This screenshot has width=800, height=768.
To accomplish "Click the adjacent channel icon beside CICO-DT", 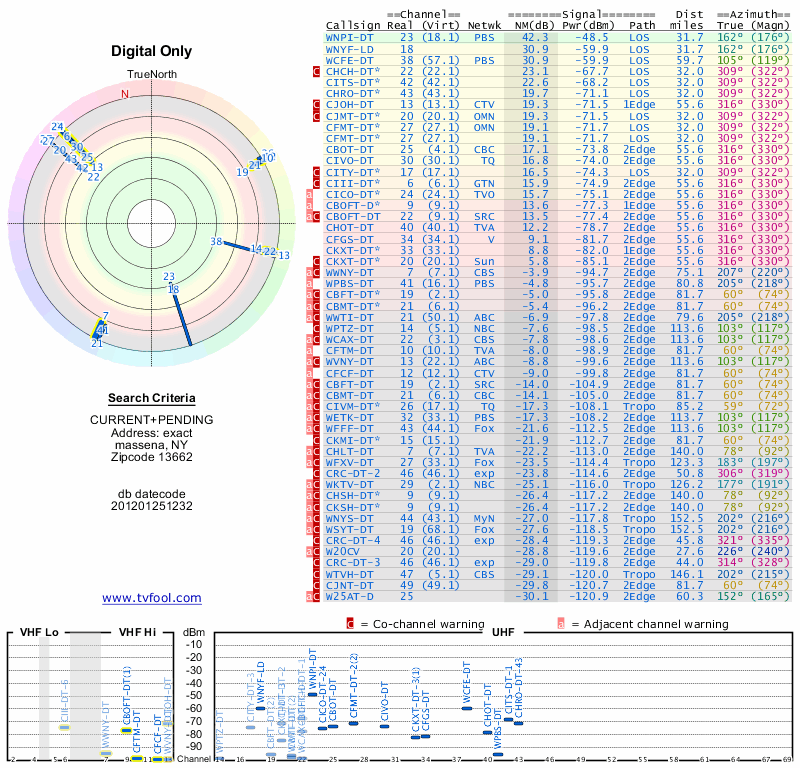I will (310, 194).
